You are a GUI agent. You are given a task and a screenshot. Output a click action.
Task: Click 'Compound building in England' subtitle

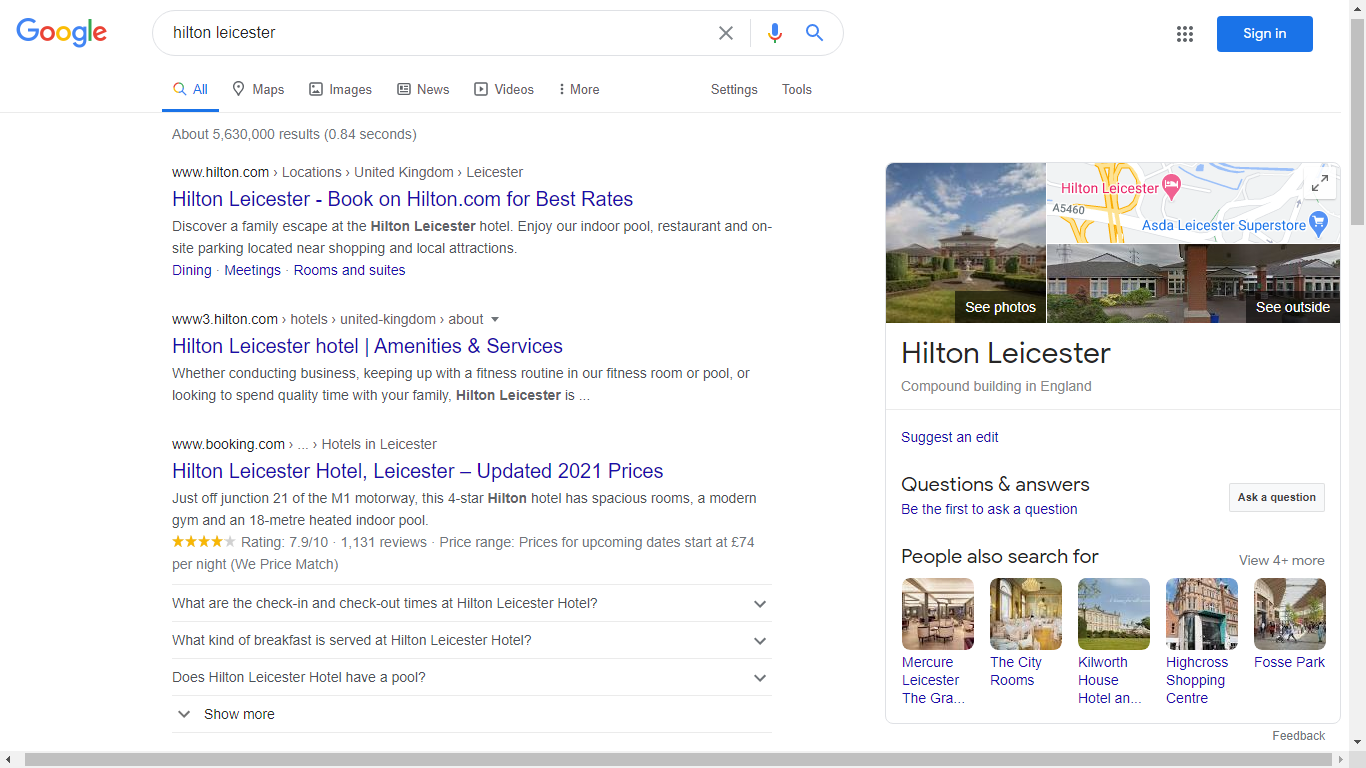[x=996, y=386]
